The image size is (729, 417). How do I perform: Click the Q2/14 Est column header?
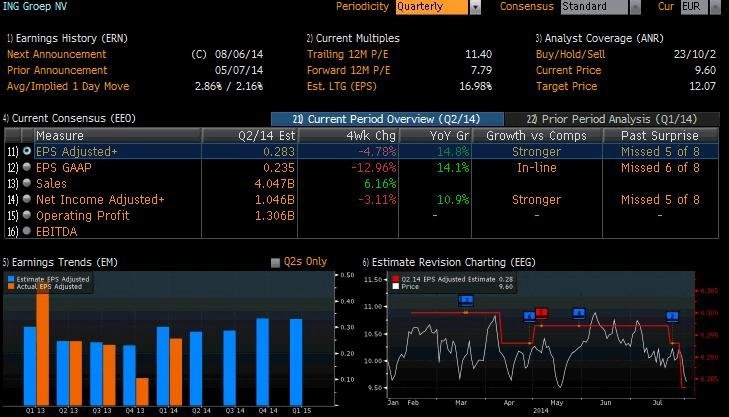pyautogui.click(x=250, y=135)
